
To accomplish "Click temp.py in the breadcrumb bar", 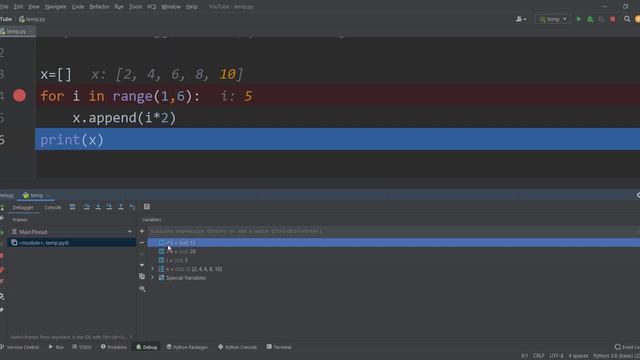I will 32,19.
